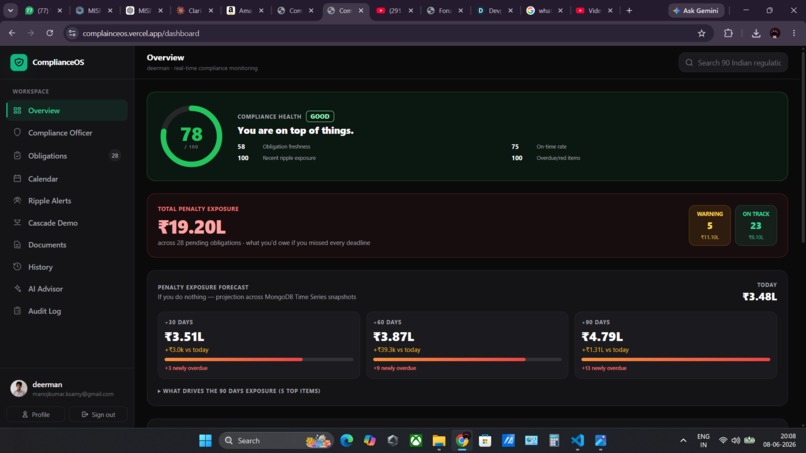Click the Obligations count badge 28
Image resolution: width=806 pixels, height=453 pixels.
click(x=115, y=156)
